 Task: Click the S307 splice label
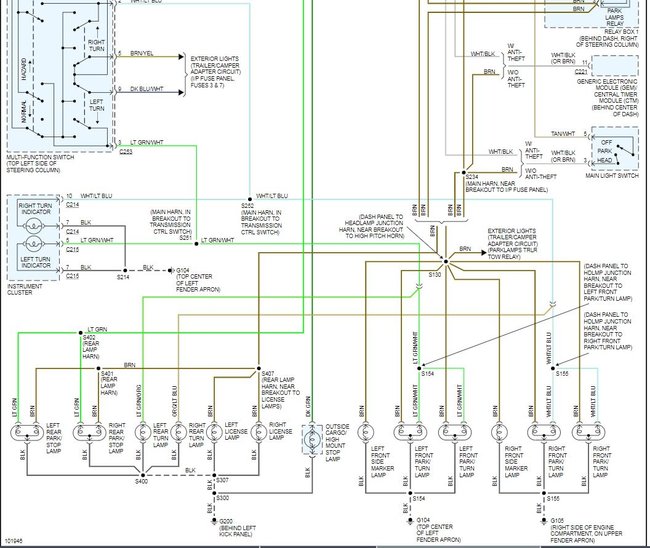[223, 480]
